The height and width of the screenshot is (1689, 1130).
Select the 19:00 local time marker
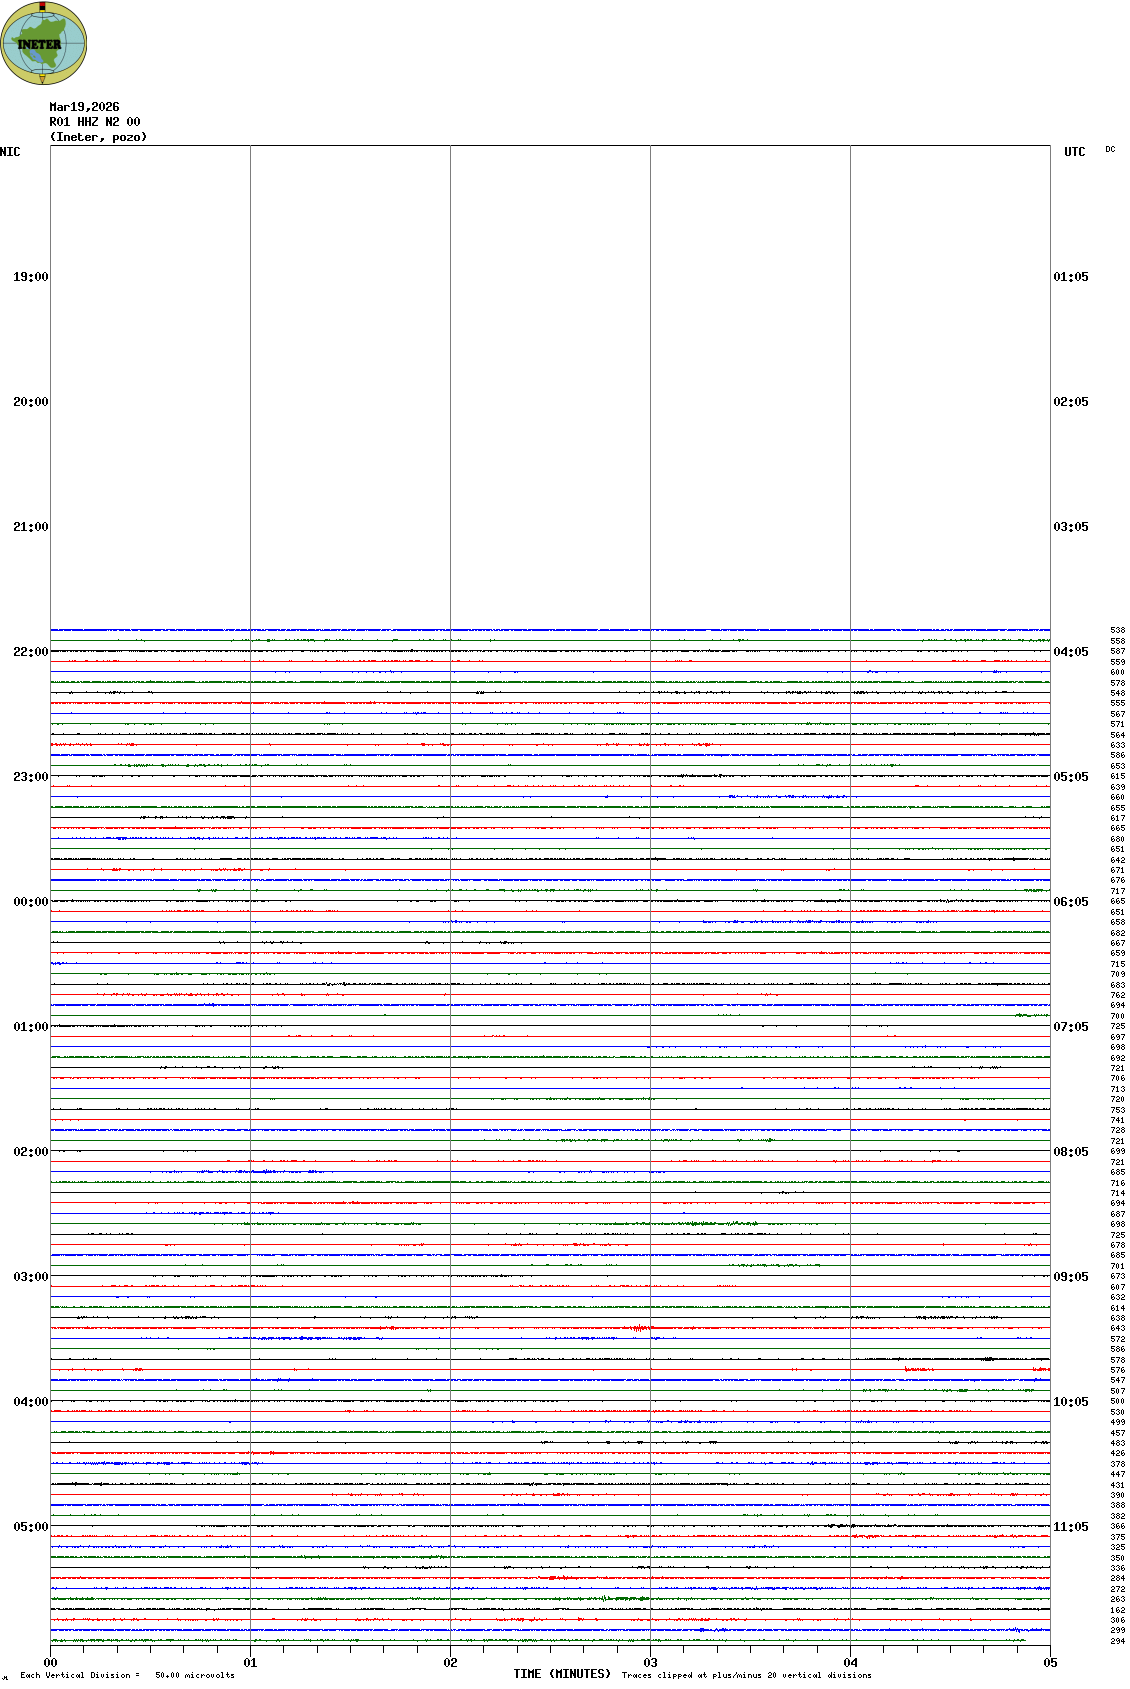click(x=30, y=277)
